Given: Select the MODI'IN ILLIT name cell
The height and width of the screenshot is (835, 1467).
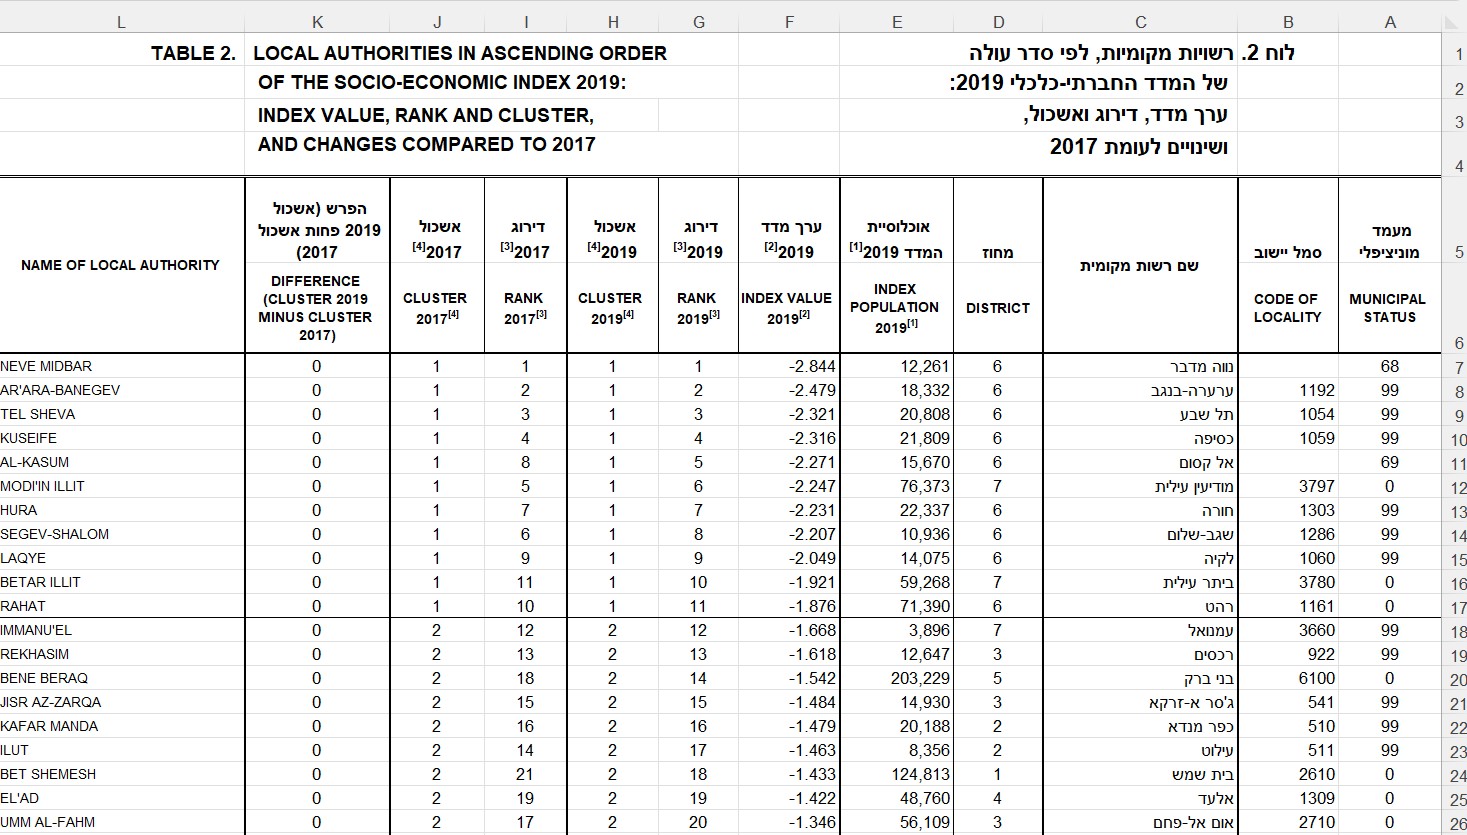Looking at the screenshot, I should pyautogui.click(x=120, y=486).
